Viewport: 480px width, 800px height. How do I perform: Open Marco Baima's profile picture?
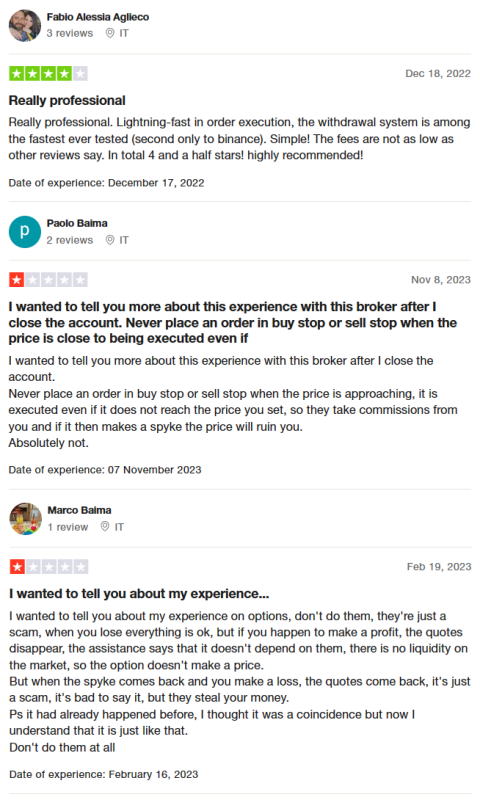coord(26,518)
